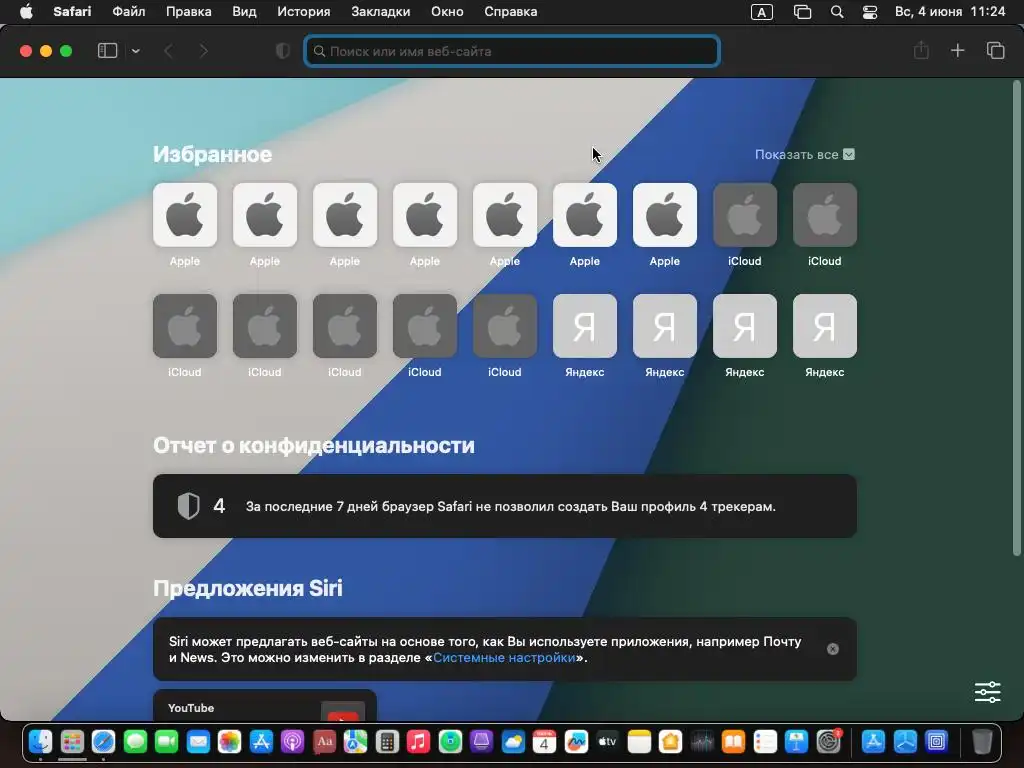Viewport: 1024px width, 768px height.
Task: Open Photos from the Dock
Action: click(229, 742)
